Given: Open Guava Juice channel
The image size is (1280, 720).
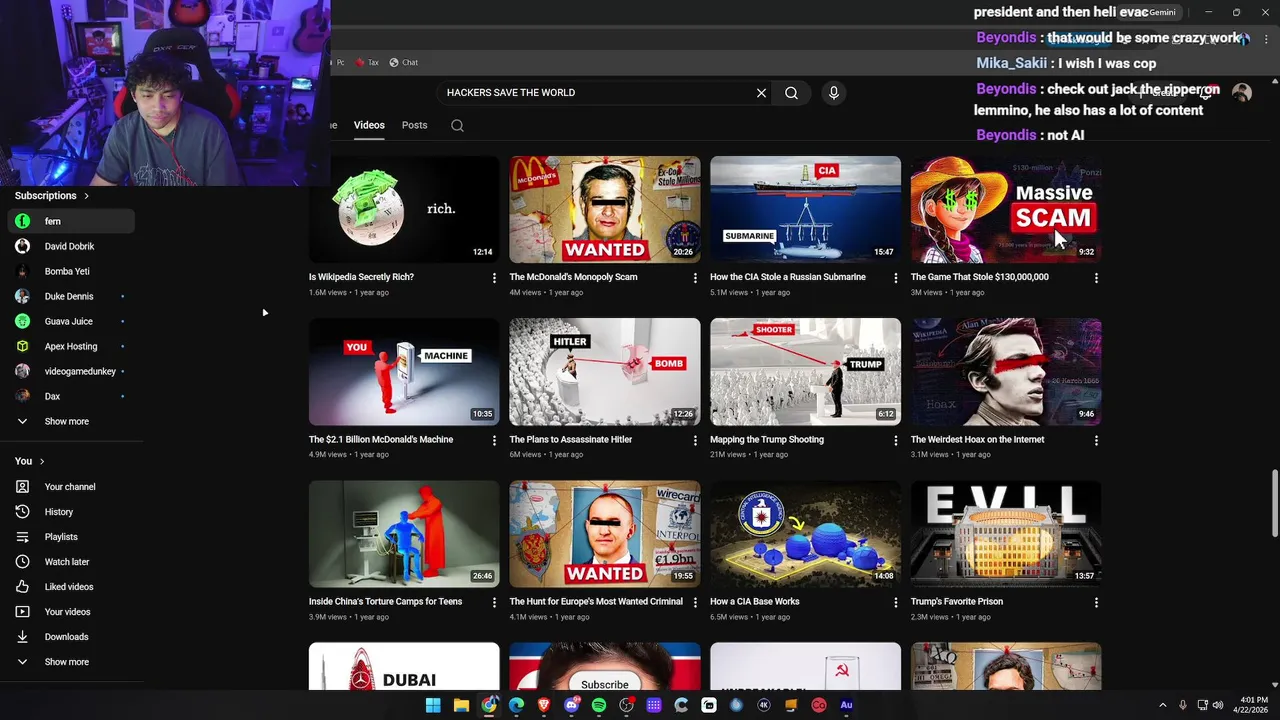Looking at the screenshot, I should (72, 321).
